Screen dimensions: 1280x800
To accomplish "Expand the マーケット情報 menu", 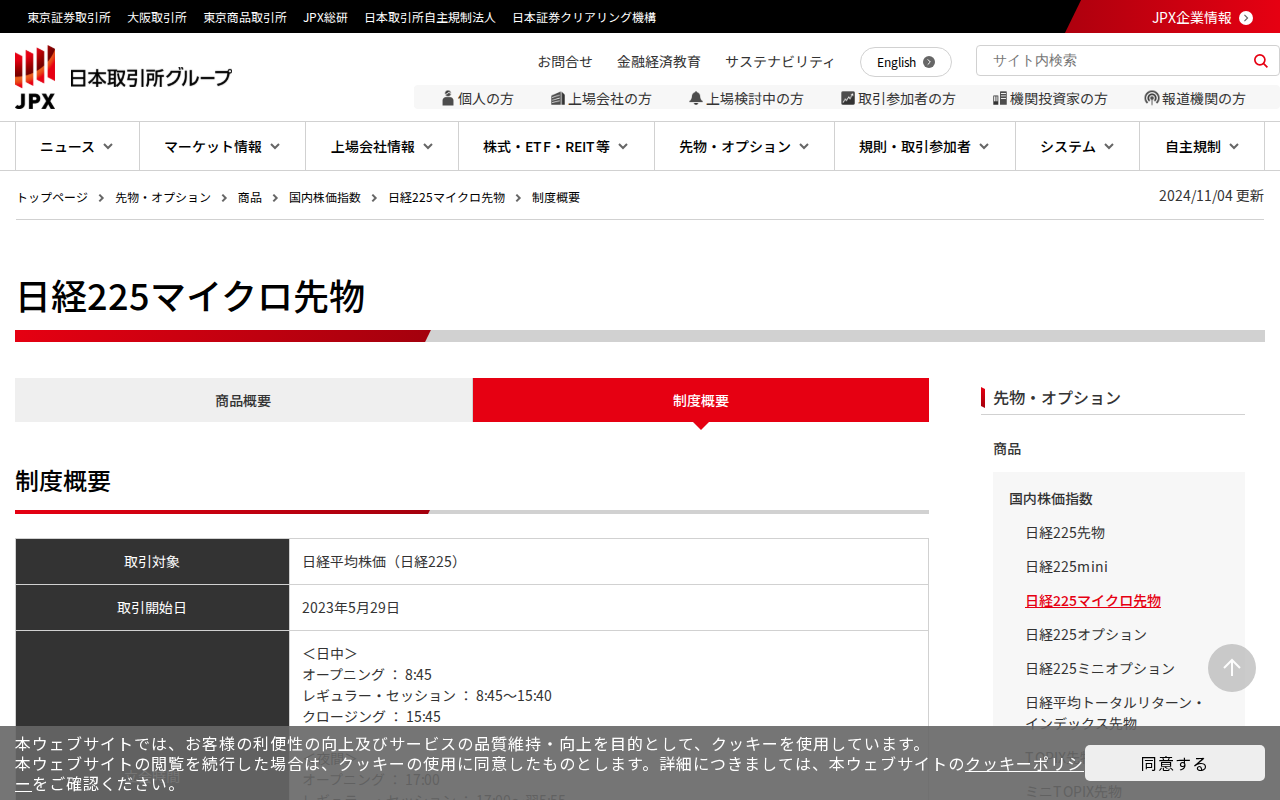I will (223, 146).
